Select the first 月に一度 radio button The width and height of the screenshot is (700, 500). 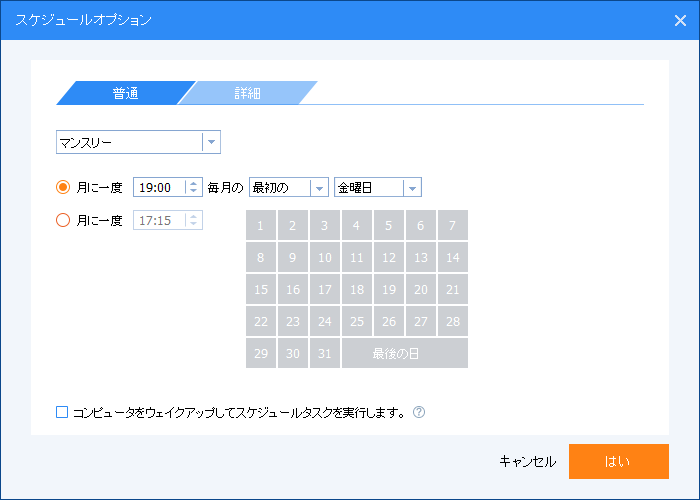63,187
